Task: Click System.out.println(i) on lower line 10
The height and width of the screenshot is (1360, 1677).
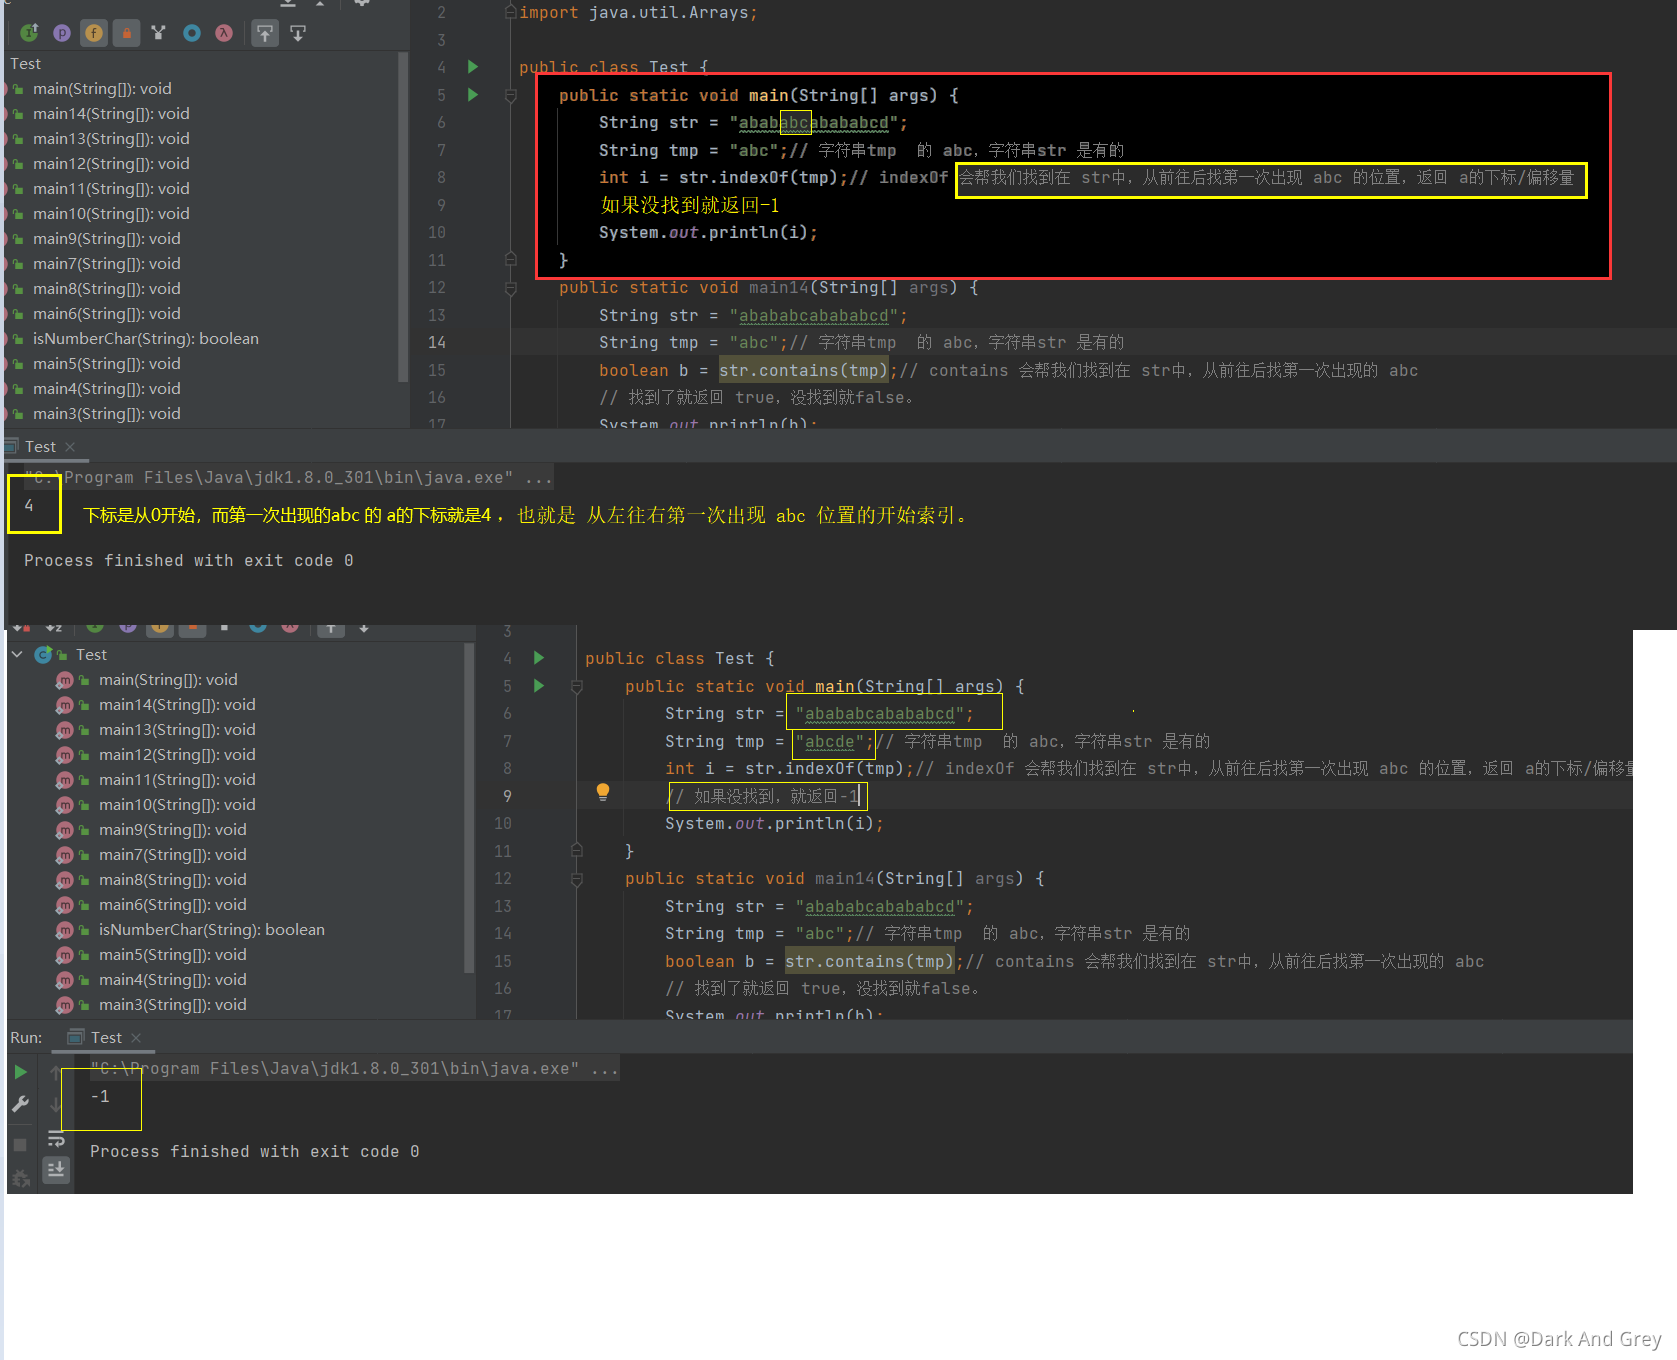Action: (774, 824)
